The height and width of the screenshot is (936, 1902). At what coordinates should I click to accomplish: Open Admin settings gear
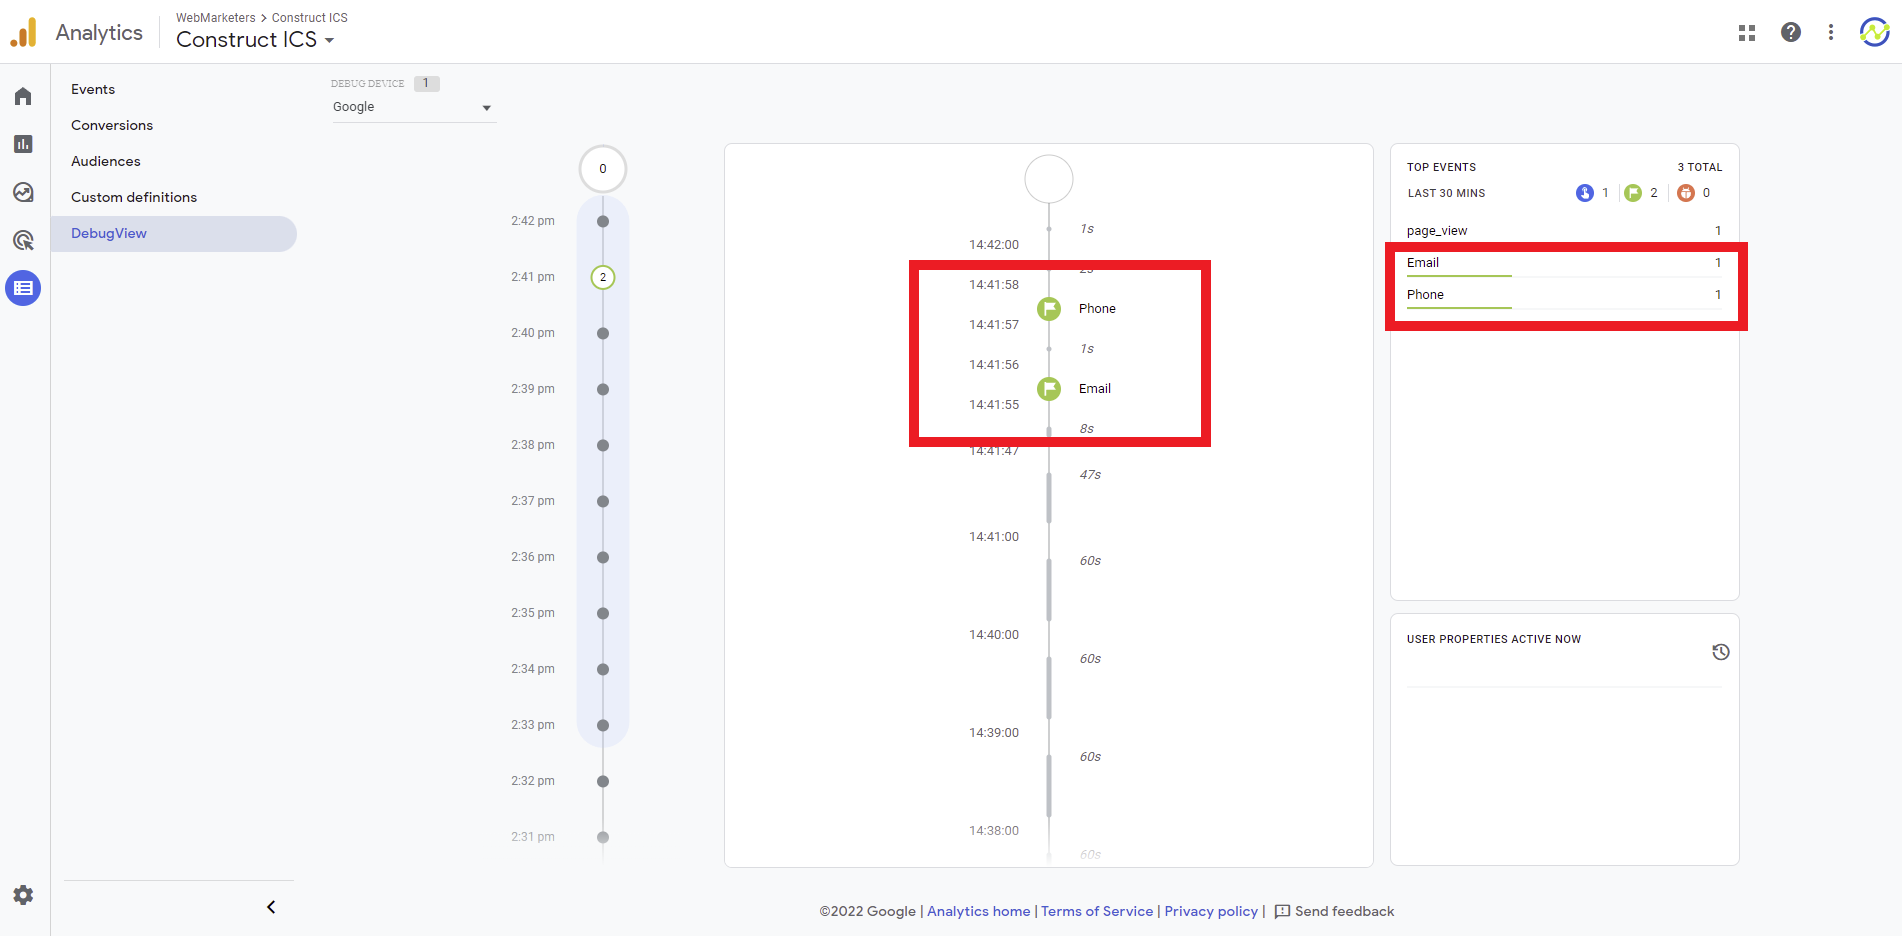tap(23, 895)
